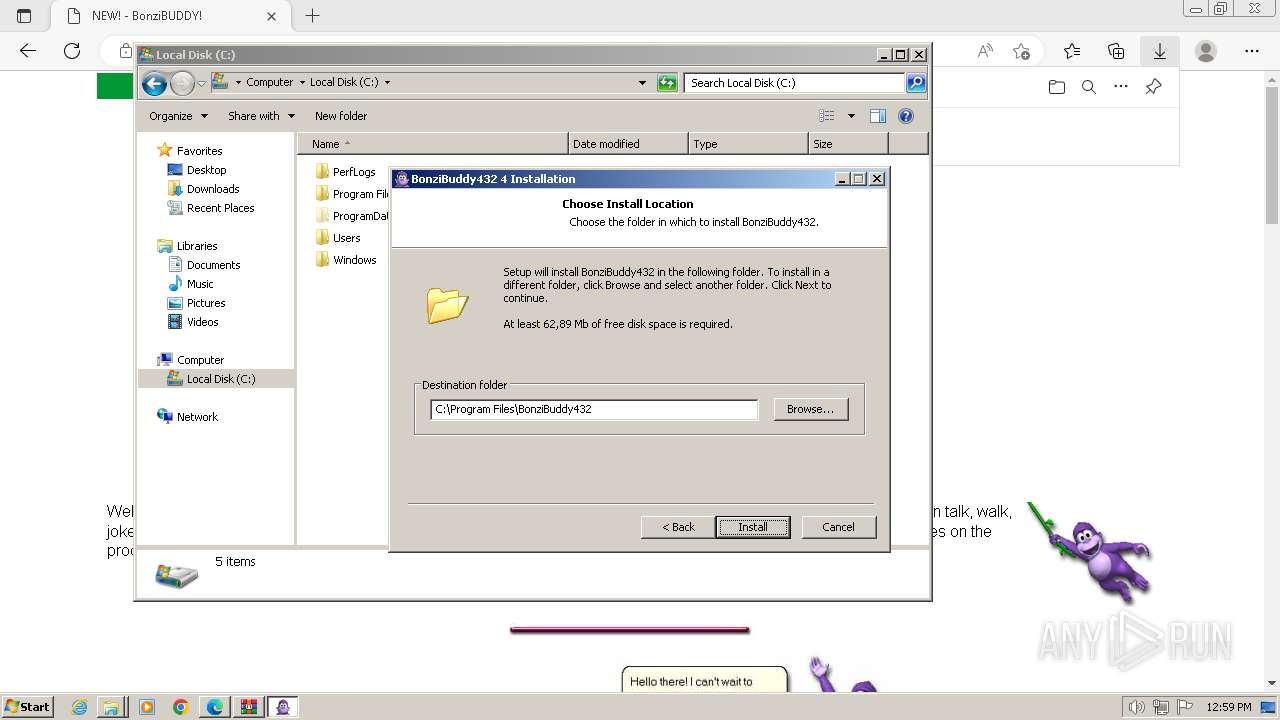Click the Windows Start button
The width and height of the screenshot is (1280, 720).
point(27,706)
